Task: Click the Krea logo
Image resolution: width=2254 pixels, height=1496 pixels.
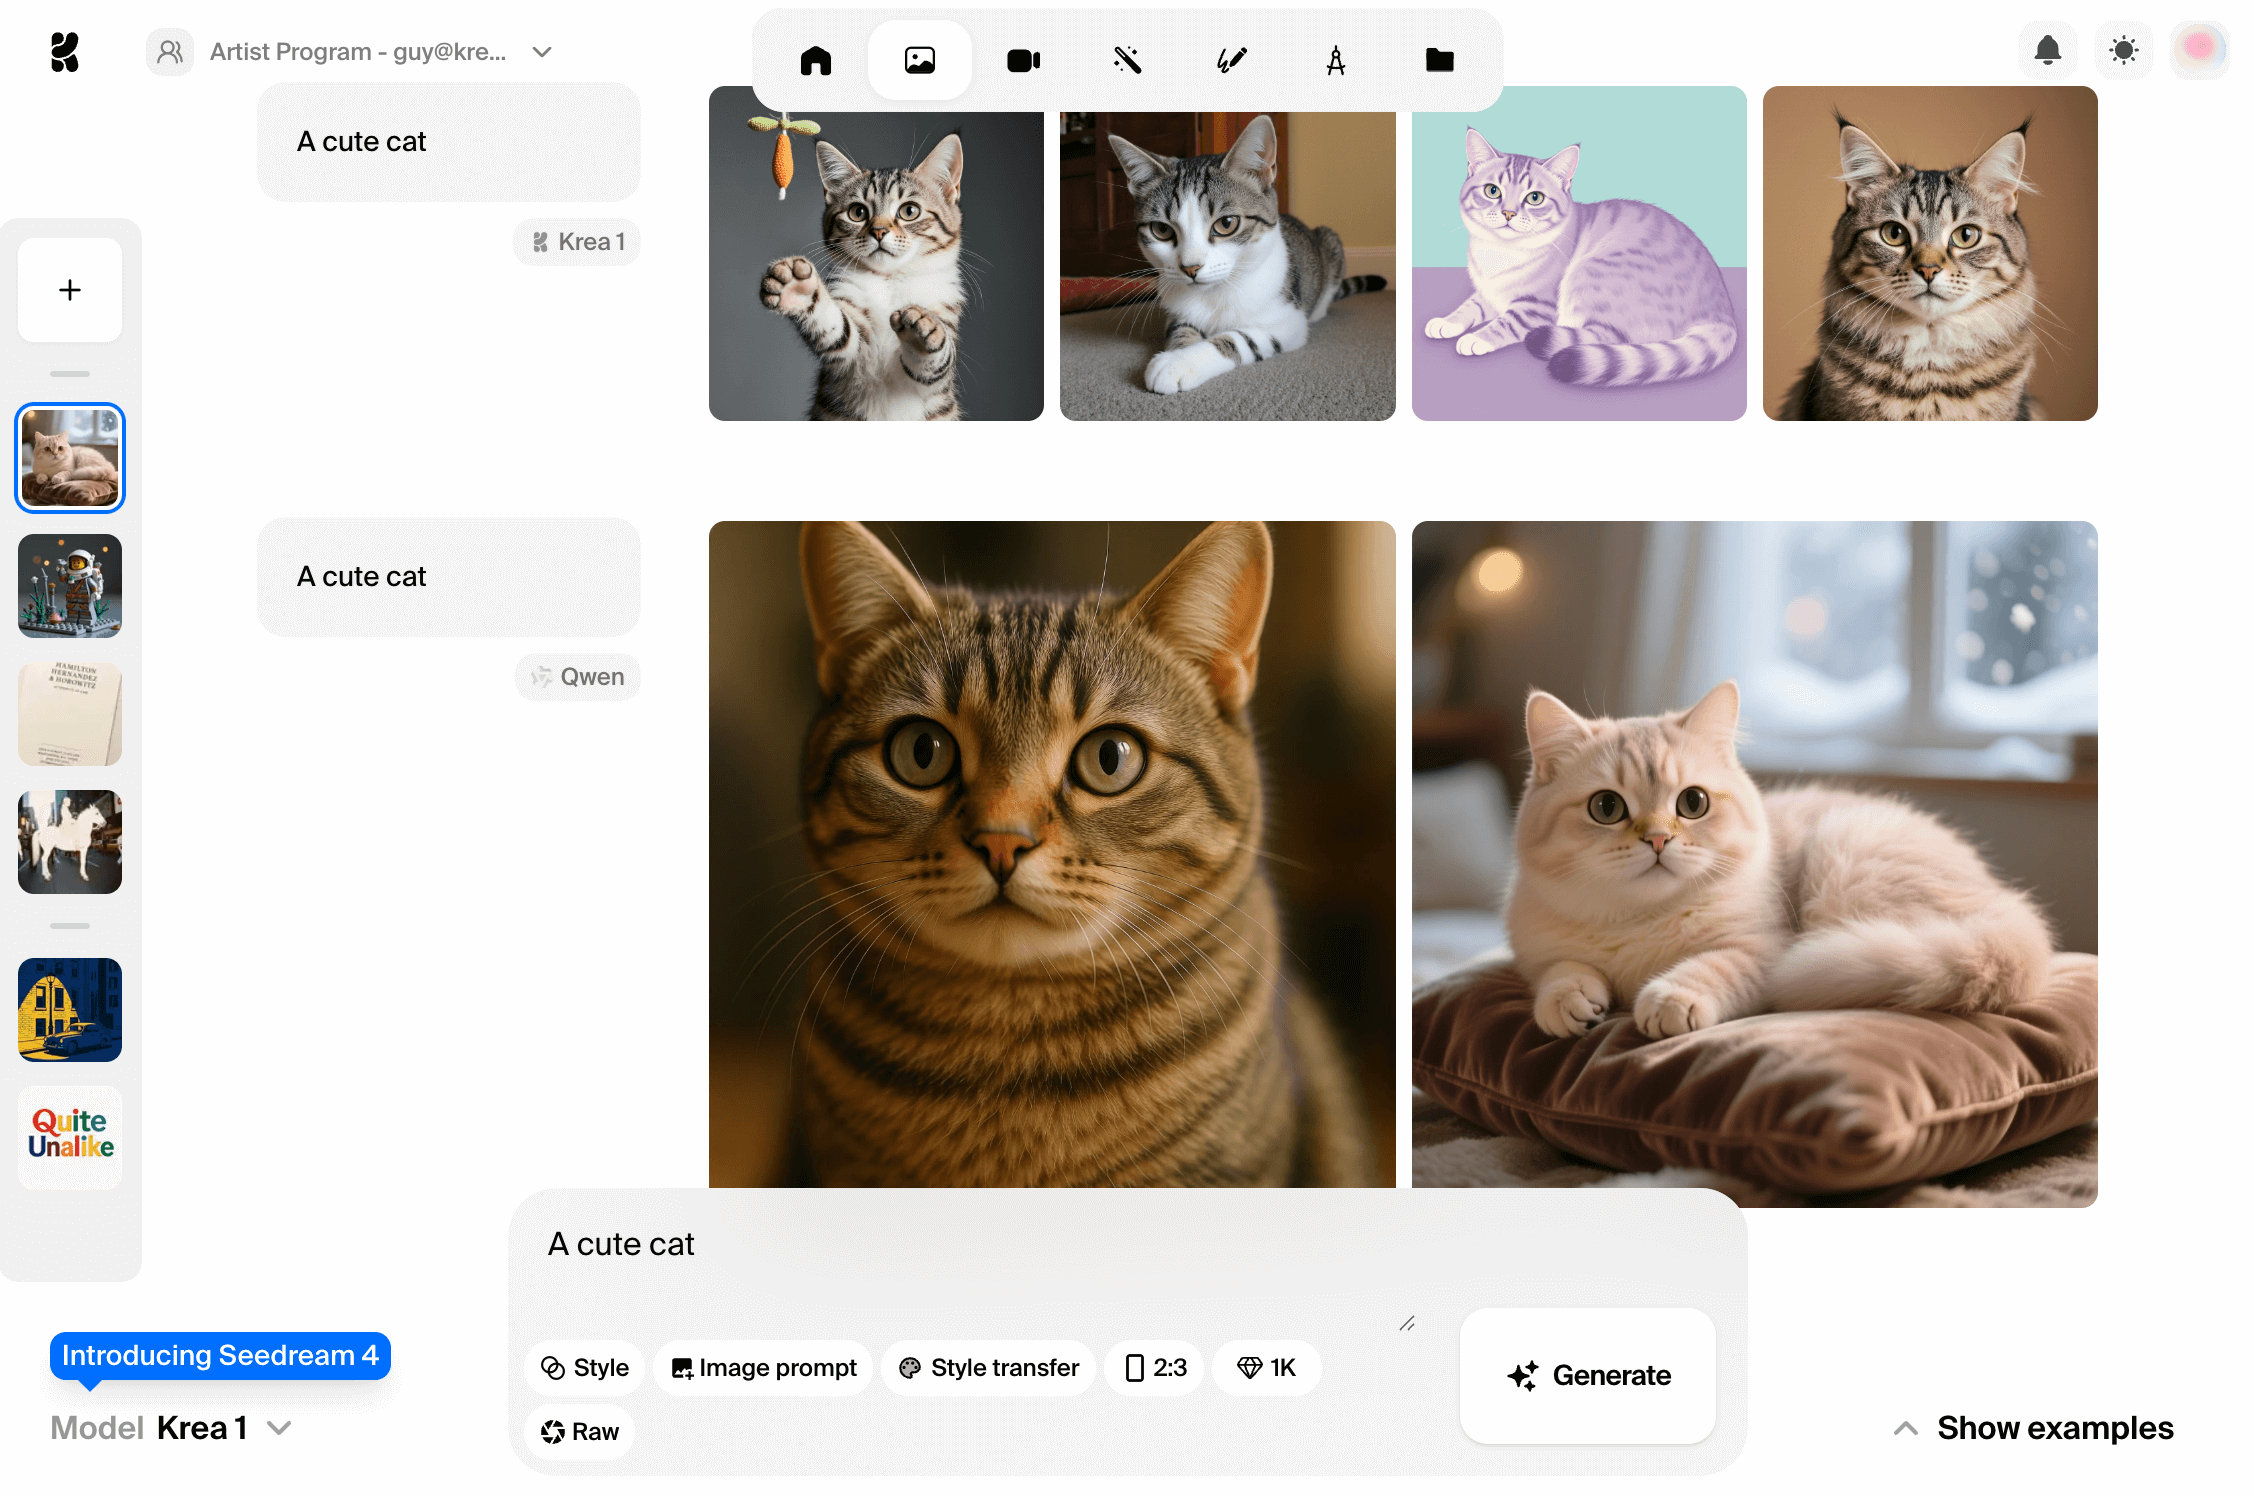Action: 65,51
